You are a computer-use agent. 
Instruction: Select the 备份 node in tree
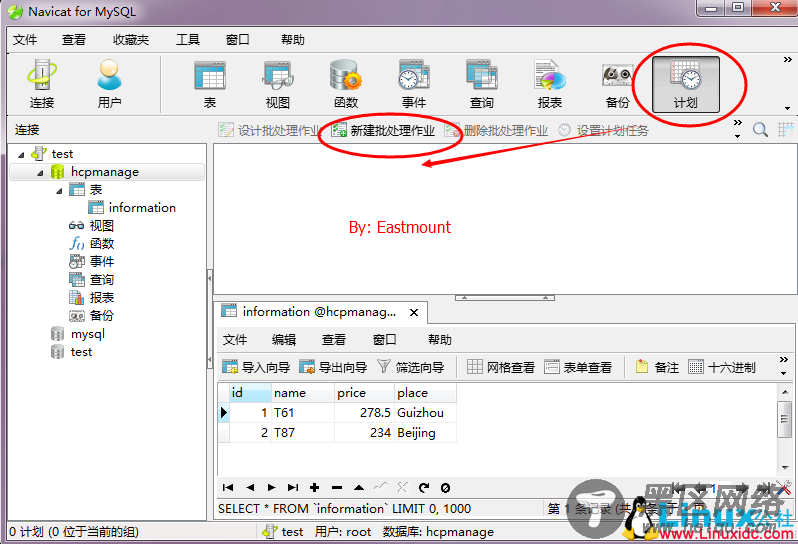92,316
